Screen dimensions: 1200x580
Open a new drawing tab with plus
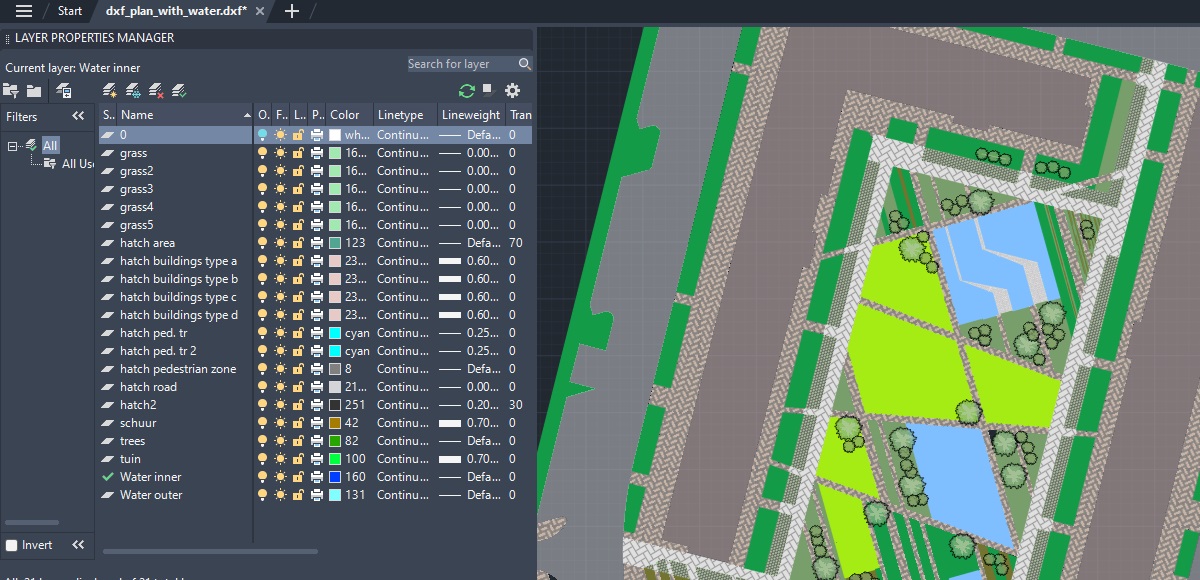[x=292, y=11]
